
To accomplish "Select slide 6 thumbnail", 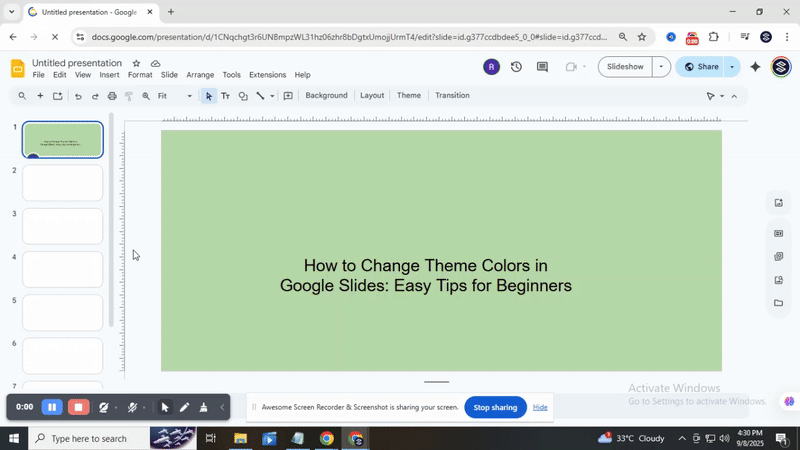I will click(63, 356).
